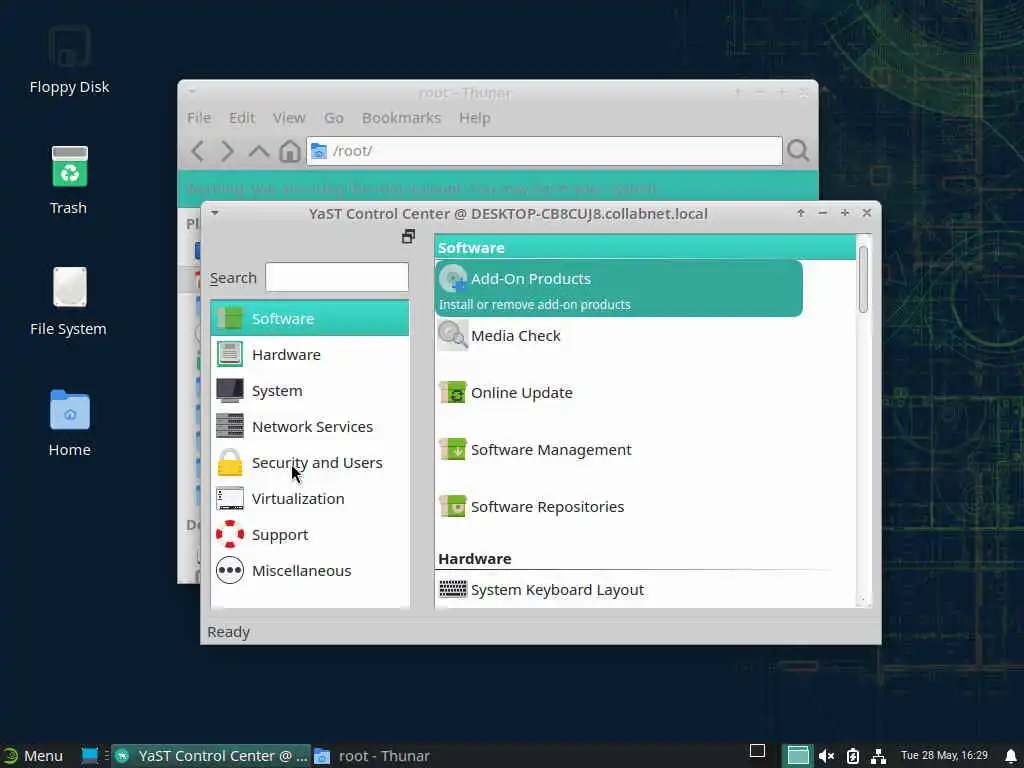The height and width of the screenshot is (768, 1024).
Task: Select the Software category icon in YaST
Action: click(x=230, y=318)
